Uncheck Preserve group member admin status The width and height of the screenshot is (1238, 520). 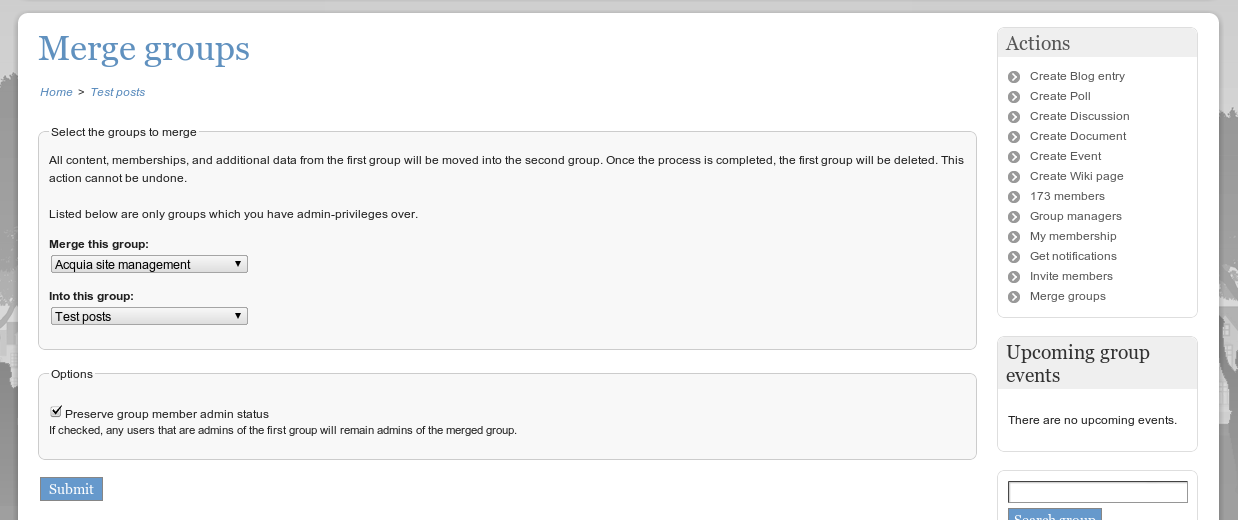[56, 411]
